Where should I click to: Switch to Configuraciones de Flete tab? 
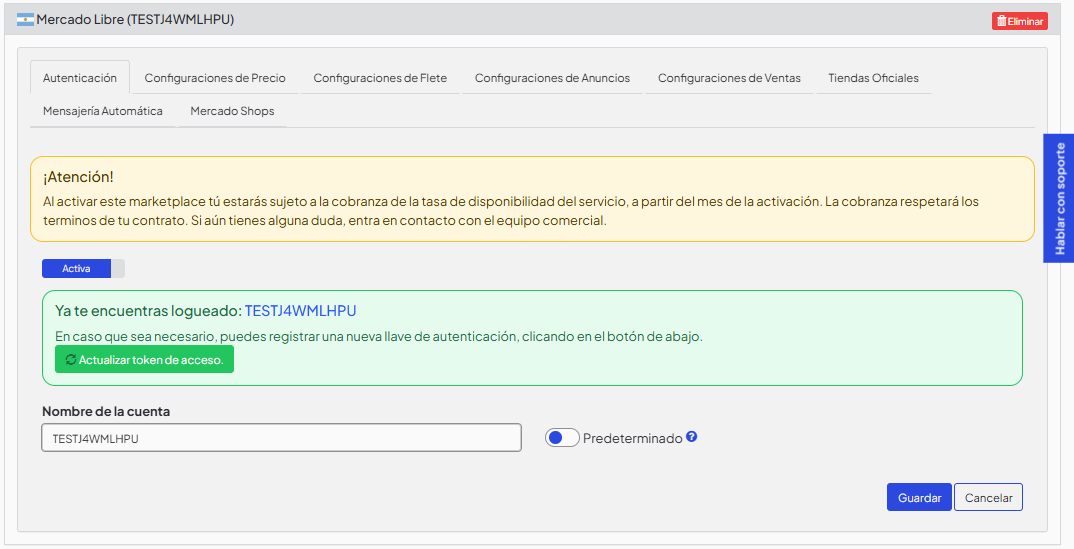coord(380,78)
